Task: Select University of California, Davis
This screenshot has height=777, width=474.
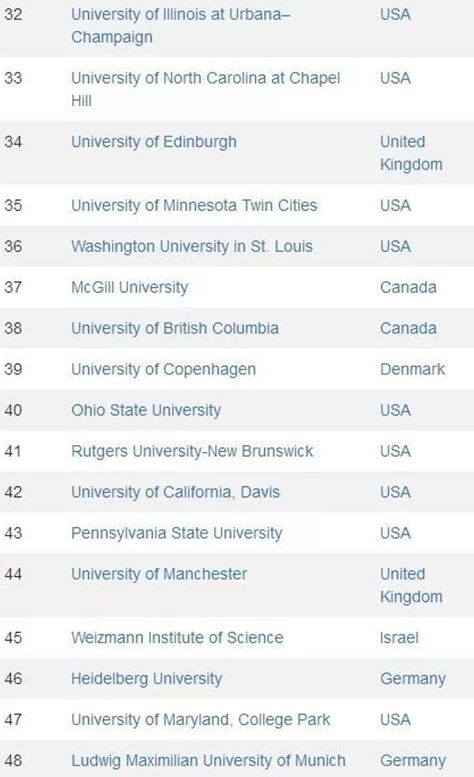Action: [x=175, y=492]
